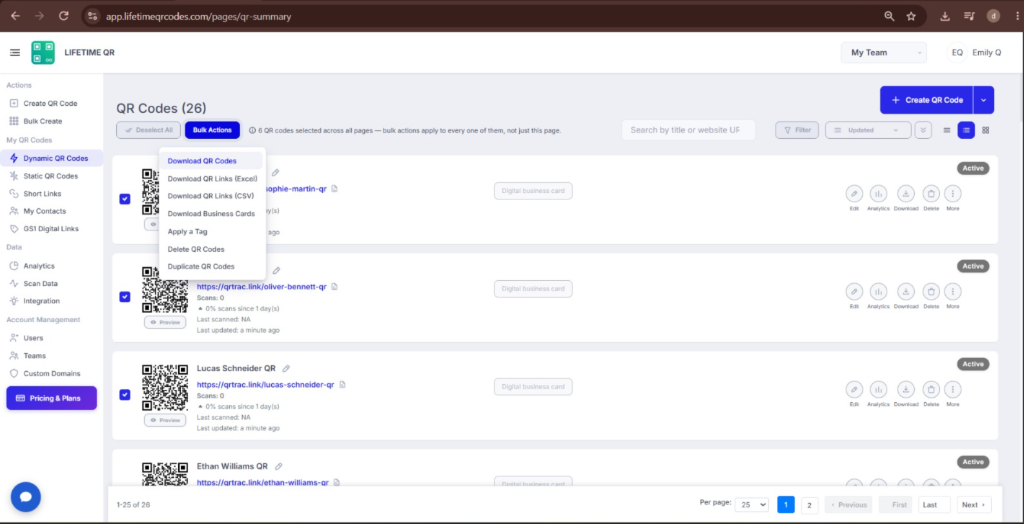Jump to the Last page button

pyautogui.click(x=935, y=504)
